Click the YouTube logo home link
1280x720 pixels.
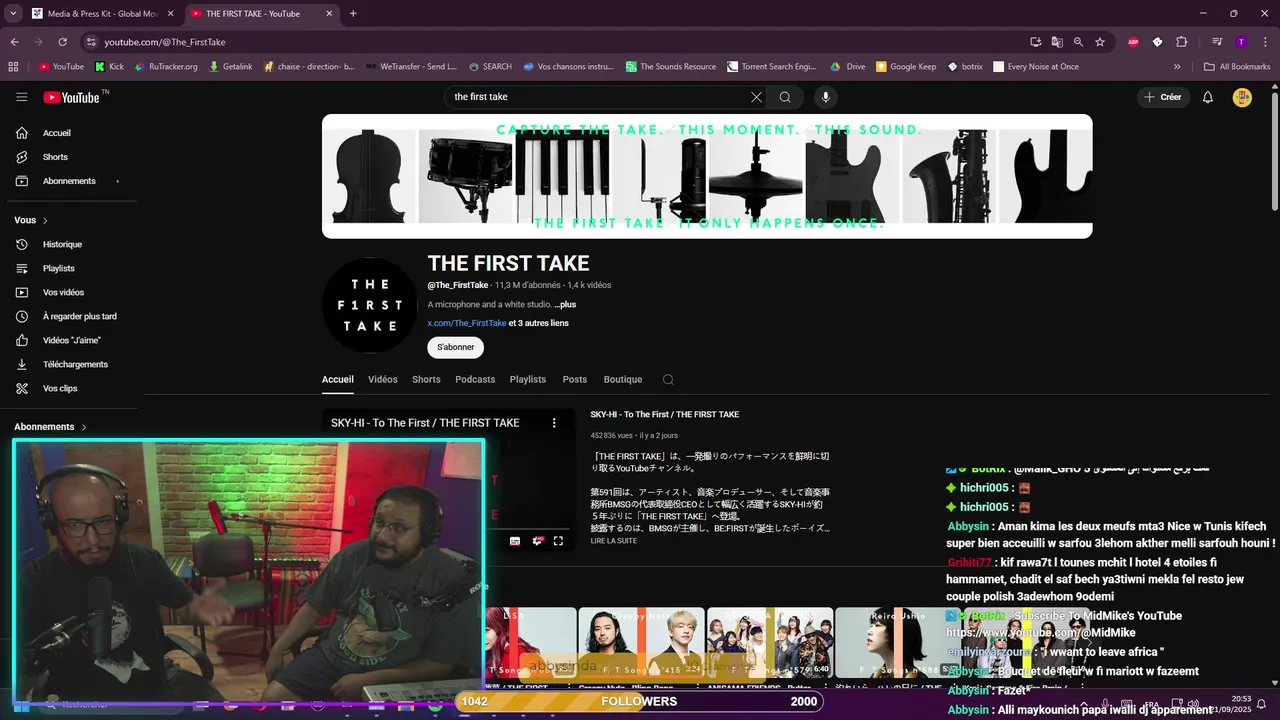click(71, 97)
